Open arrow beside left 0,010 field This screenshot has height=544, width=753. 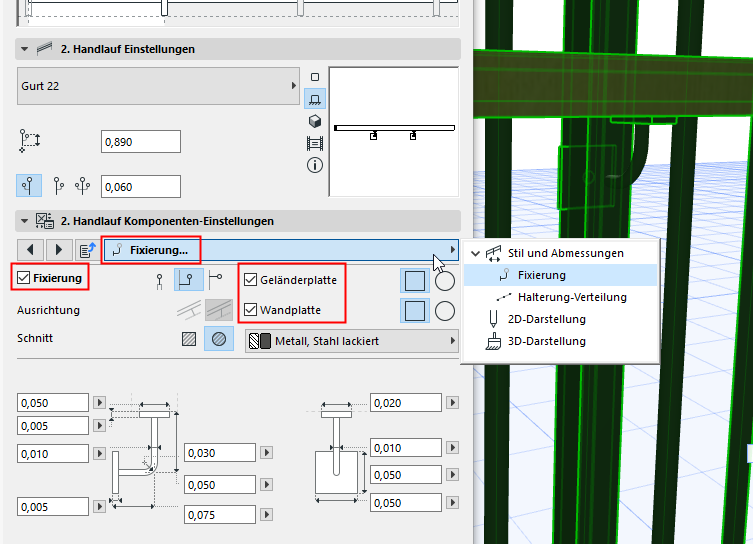click(x=99, y=453)
